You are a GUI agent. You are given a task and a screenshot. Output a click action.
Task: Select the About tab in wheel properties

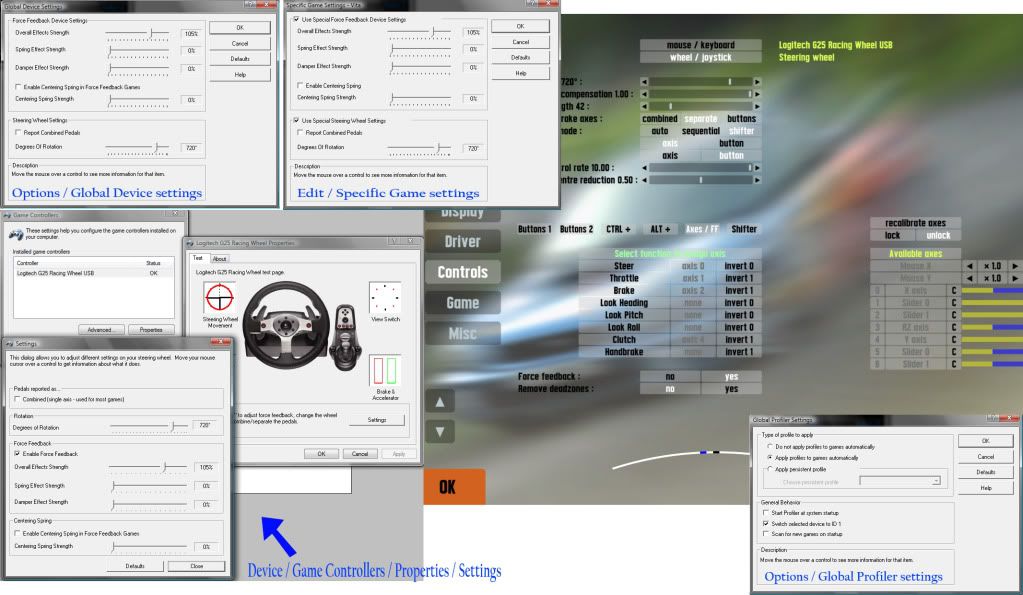point(219,258)
